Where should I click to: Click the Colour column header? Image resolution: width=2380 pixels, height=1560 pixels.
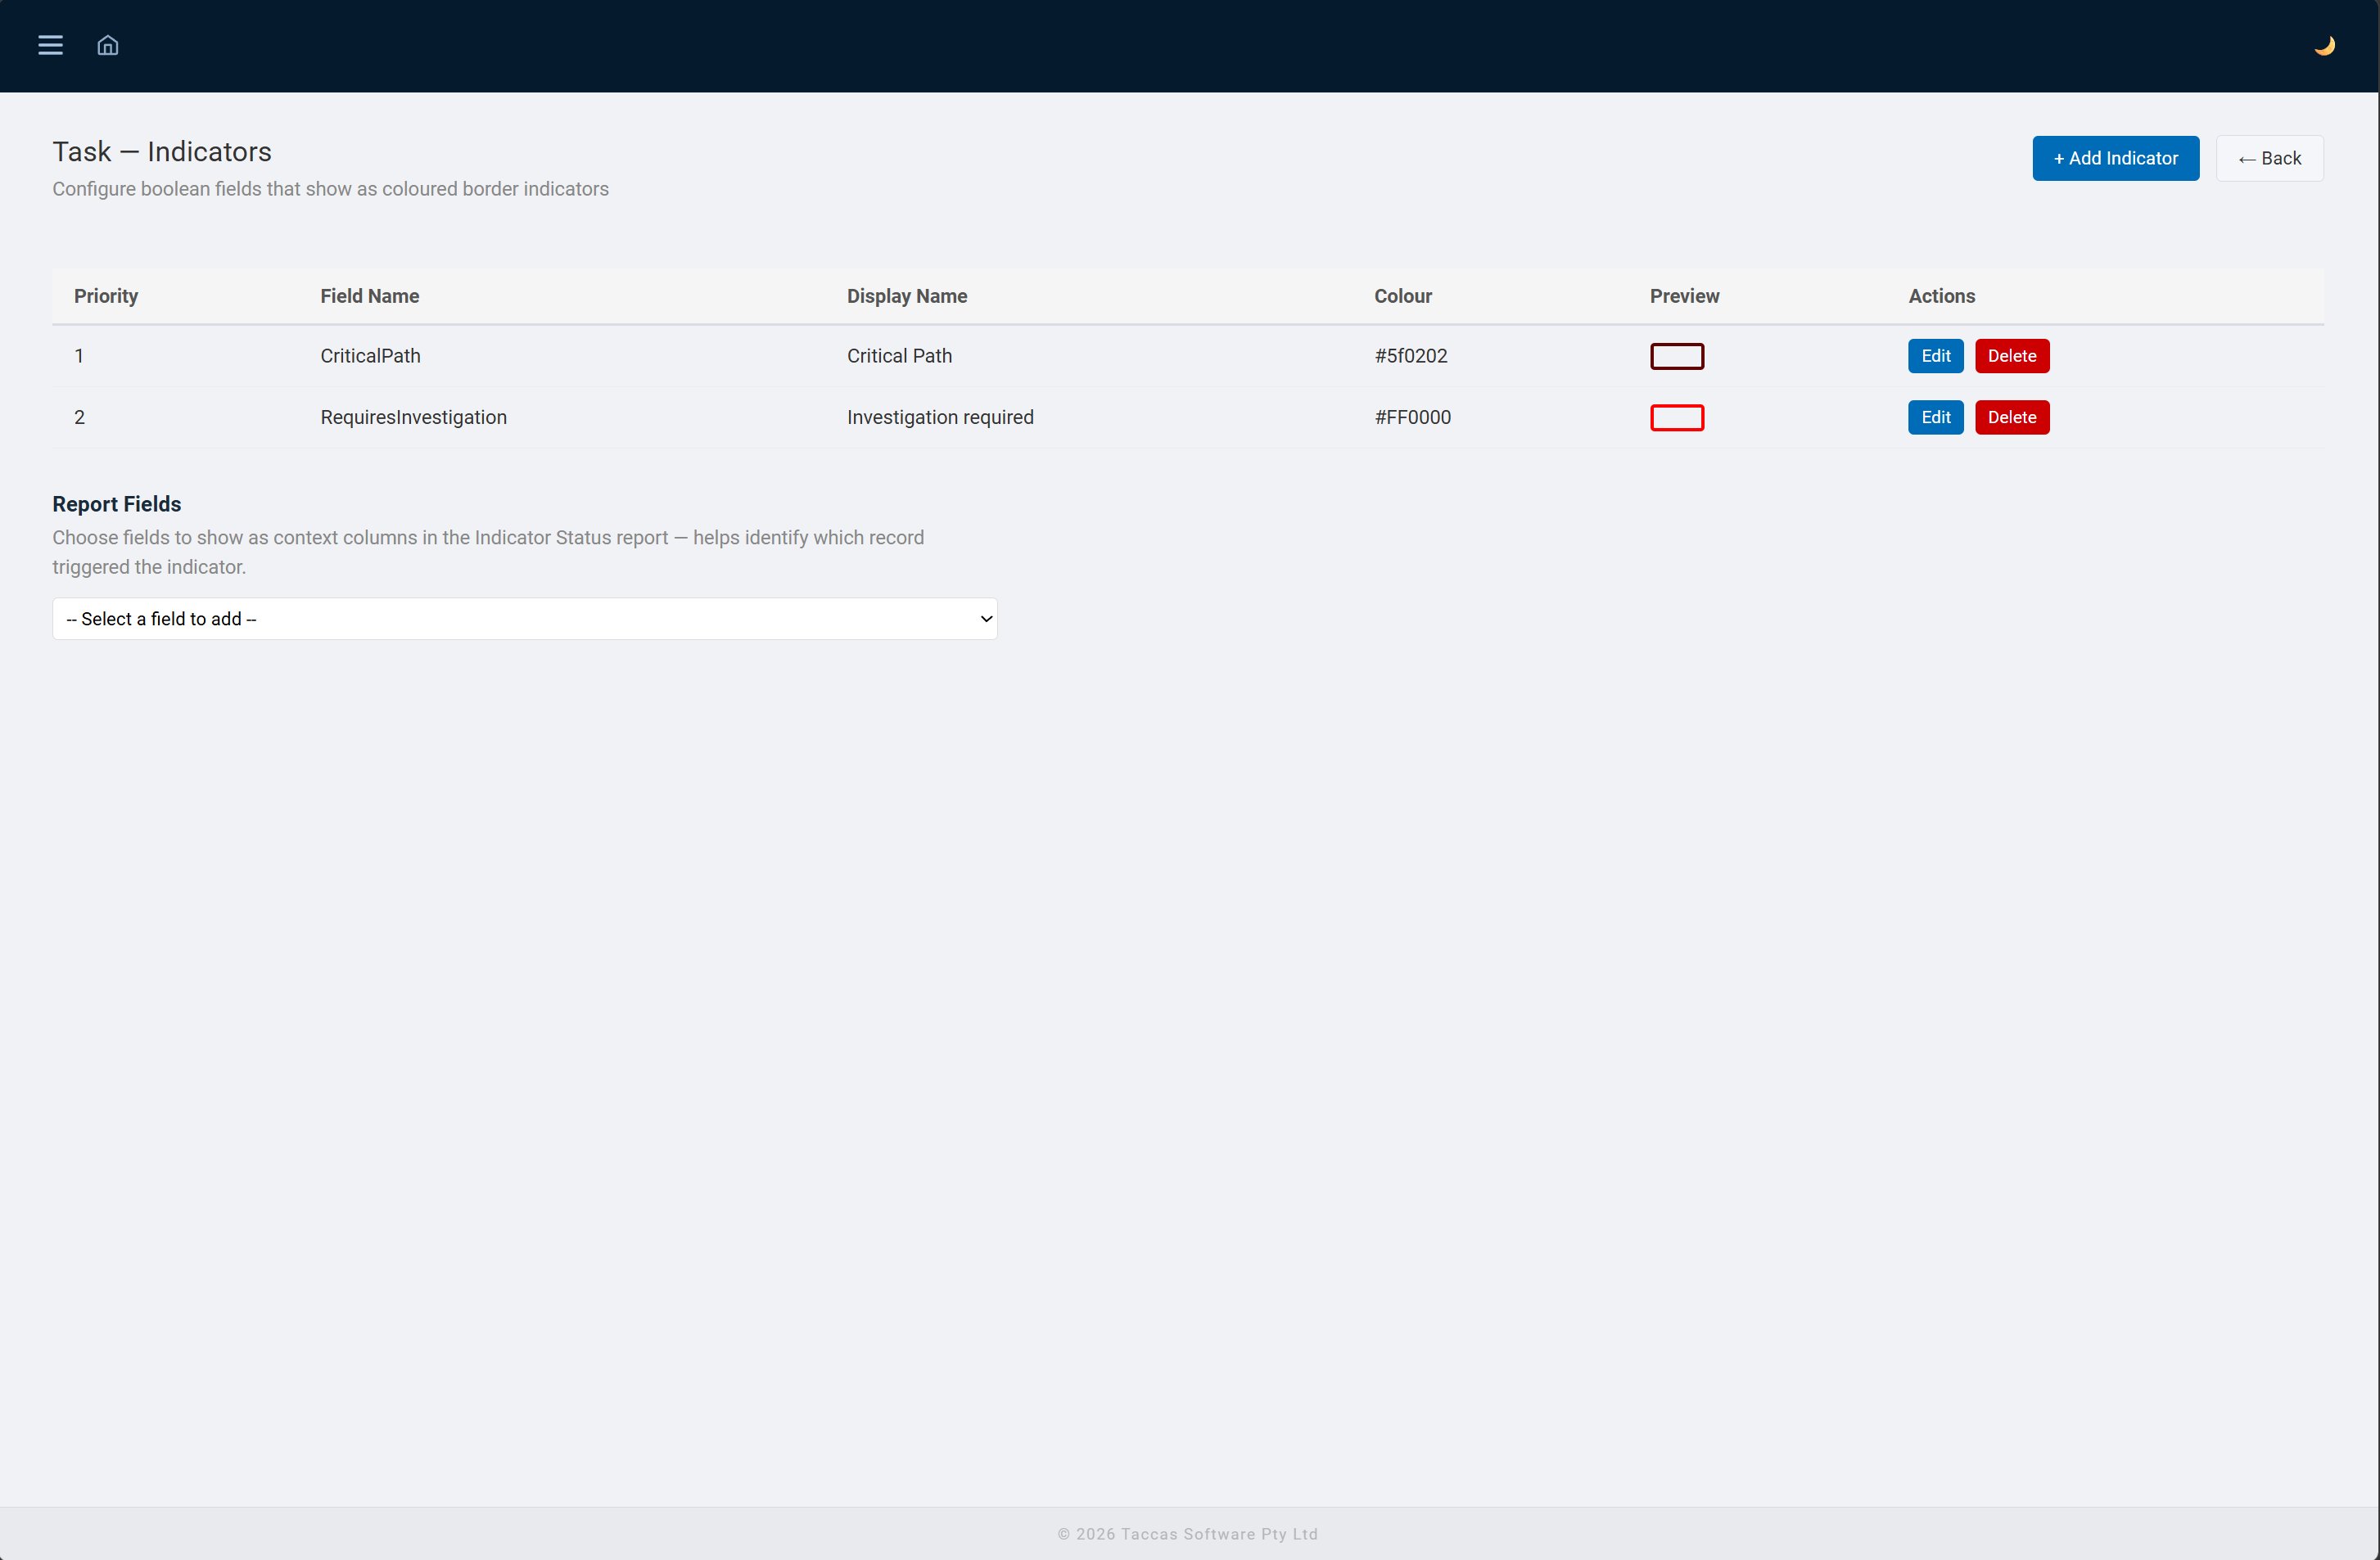pyautogui.click(x=1402, y=296)
